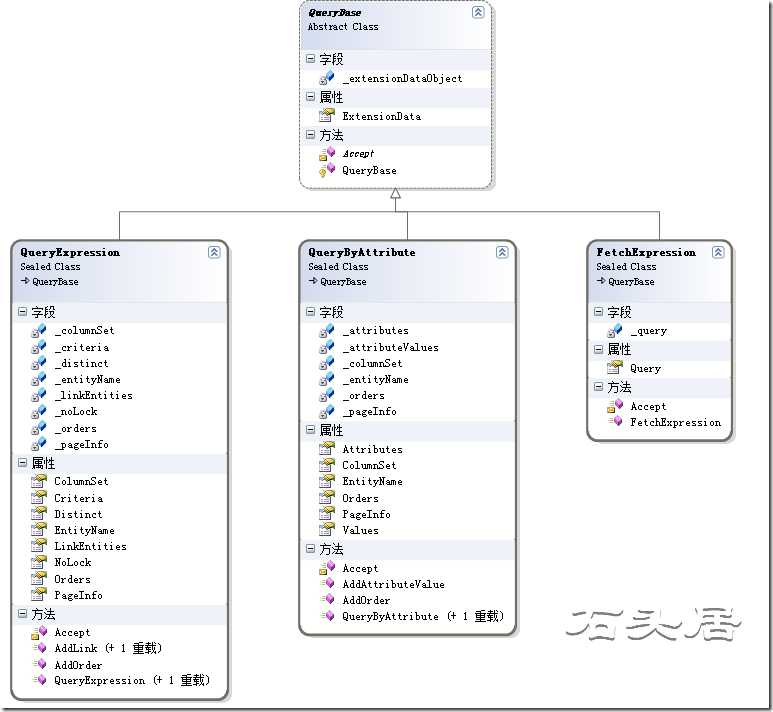Collapse the QueryExpression class box chevron
The height and width of the screenshot is (712, 773).
(214, 252)
